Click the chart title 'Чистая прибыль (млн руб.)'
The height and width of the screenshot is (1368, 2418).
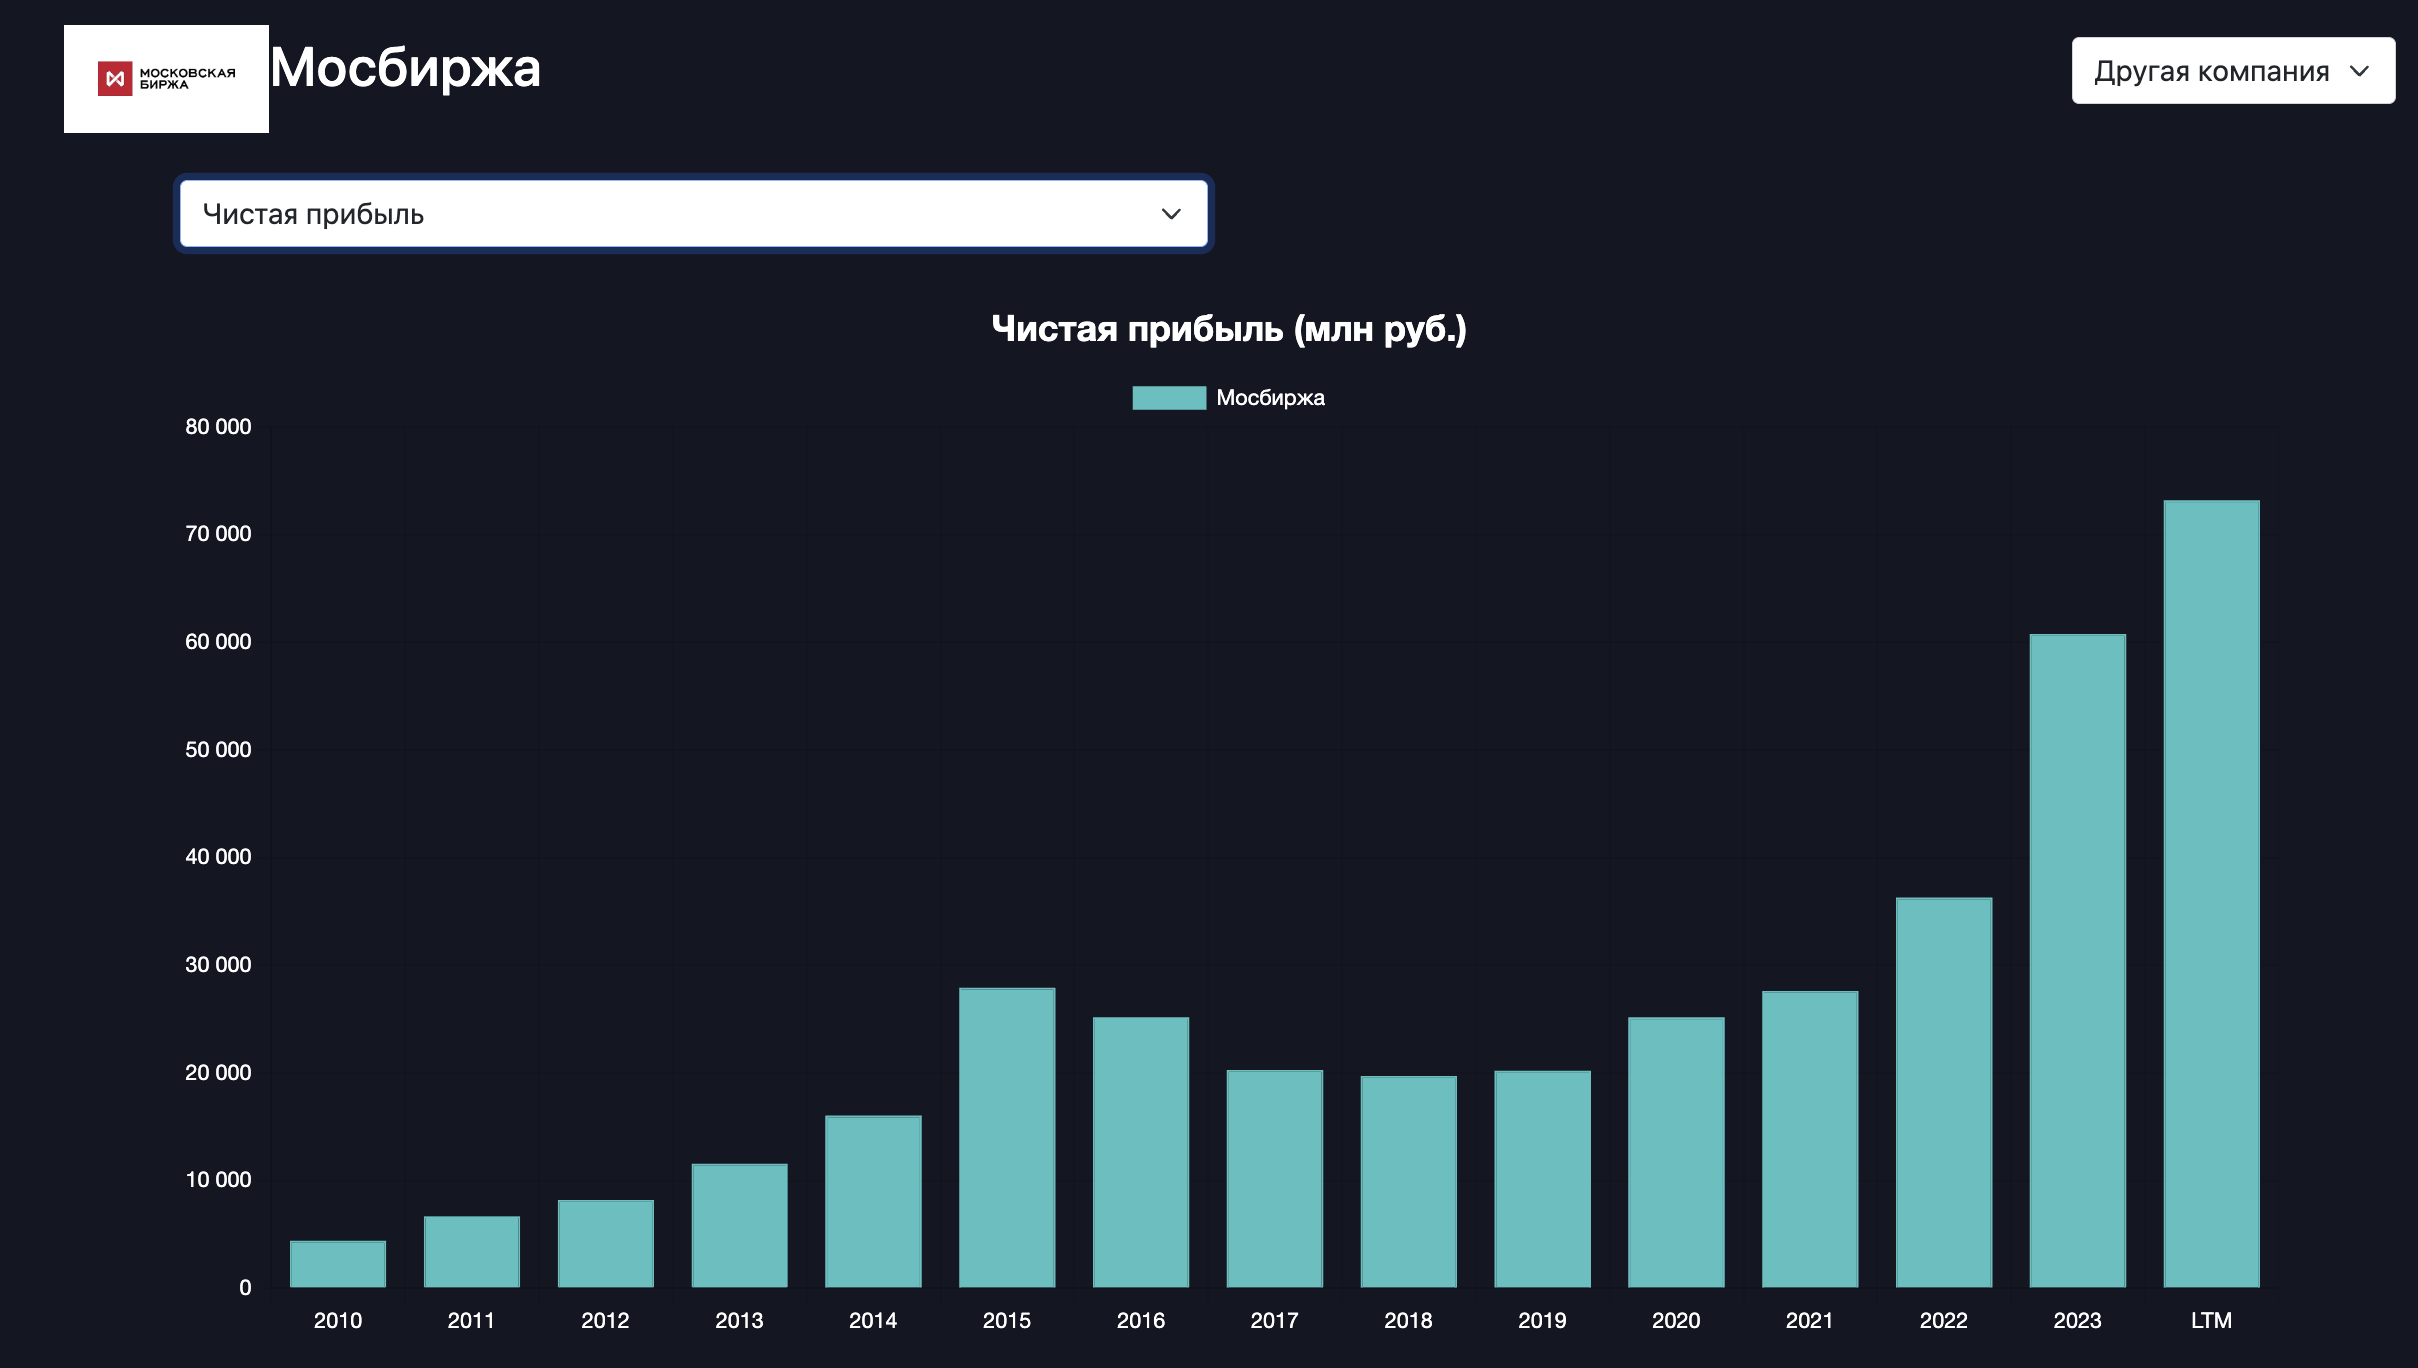pos(1228,329)
